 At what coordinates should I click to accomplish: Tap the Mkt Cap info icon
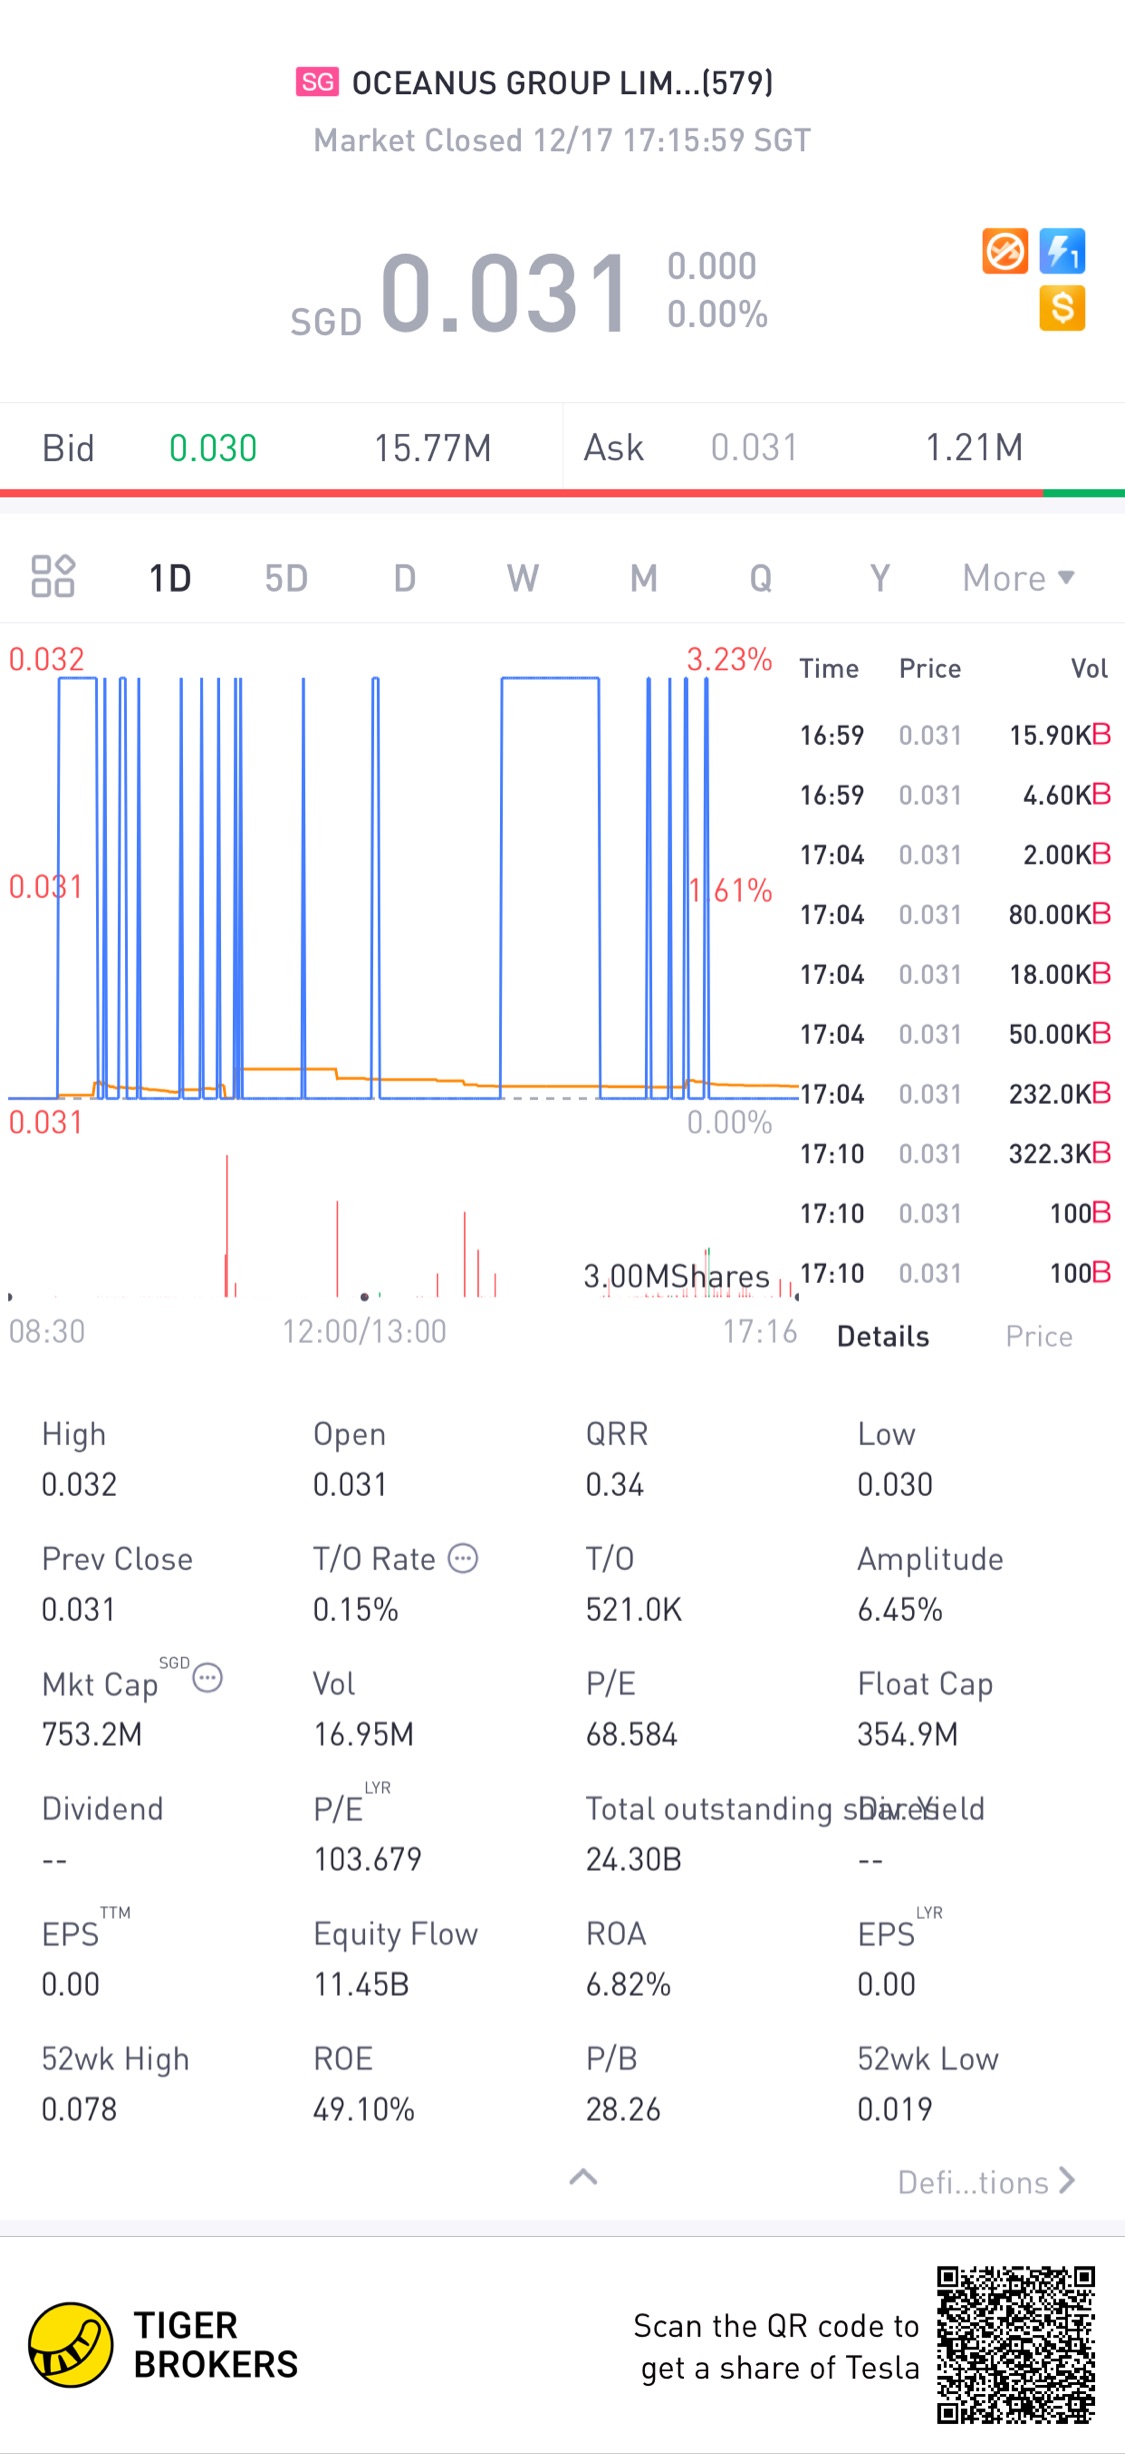tap(207, 1677)
